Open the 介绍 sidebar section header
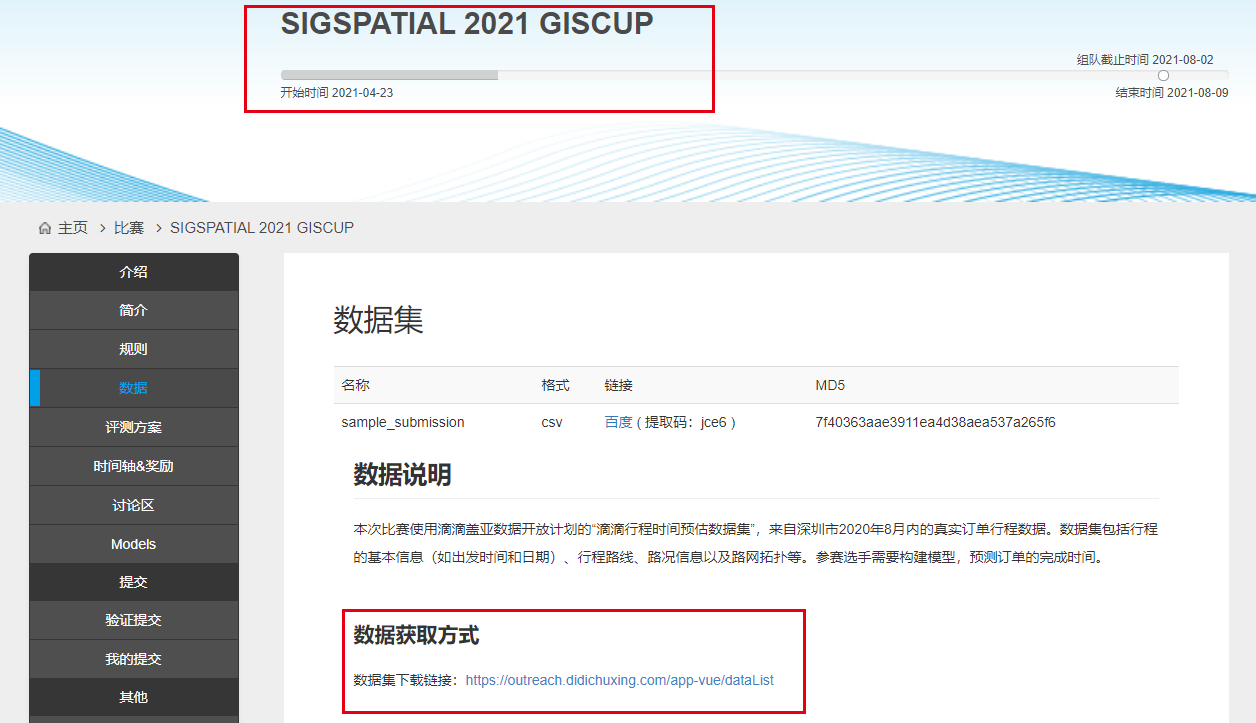The image size is (1256, 723). [x=134, y=272]
